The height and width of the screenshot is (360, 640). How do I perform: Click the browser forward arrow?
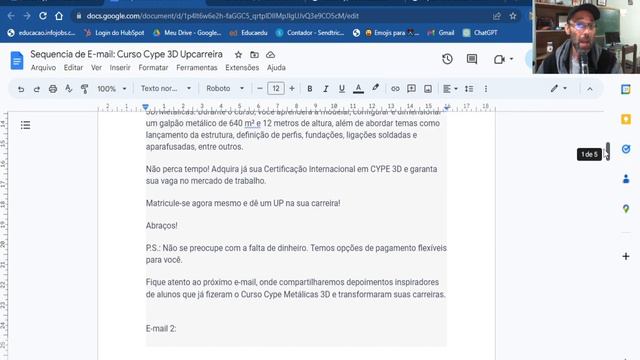[27, 16]
